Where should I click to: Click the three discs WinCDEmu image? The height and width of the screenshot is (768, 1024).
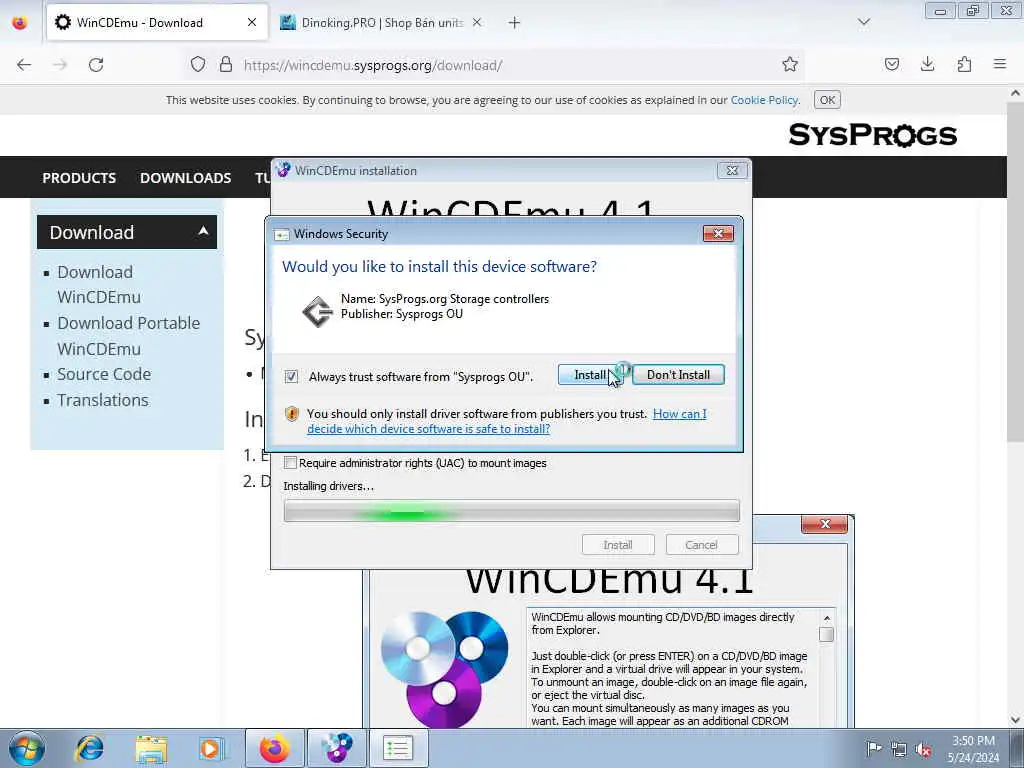tap(445, 668)
